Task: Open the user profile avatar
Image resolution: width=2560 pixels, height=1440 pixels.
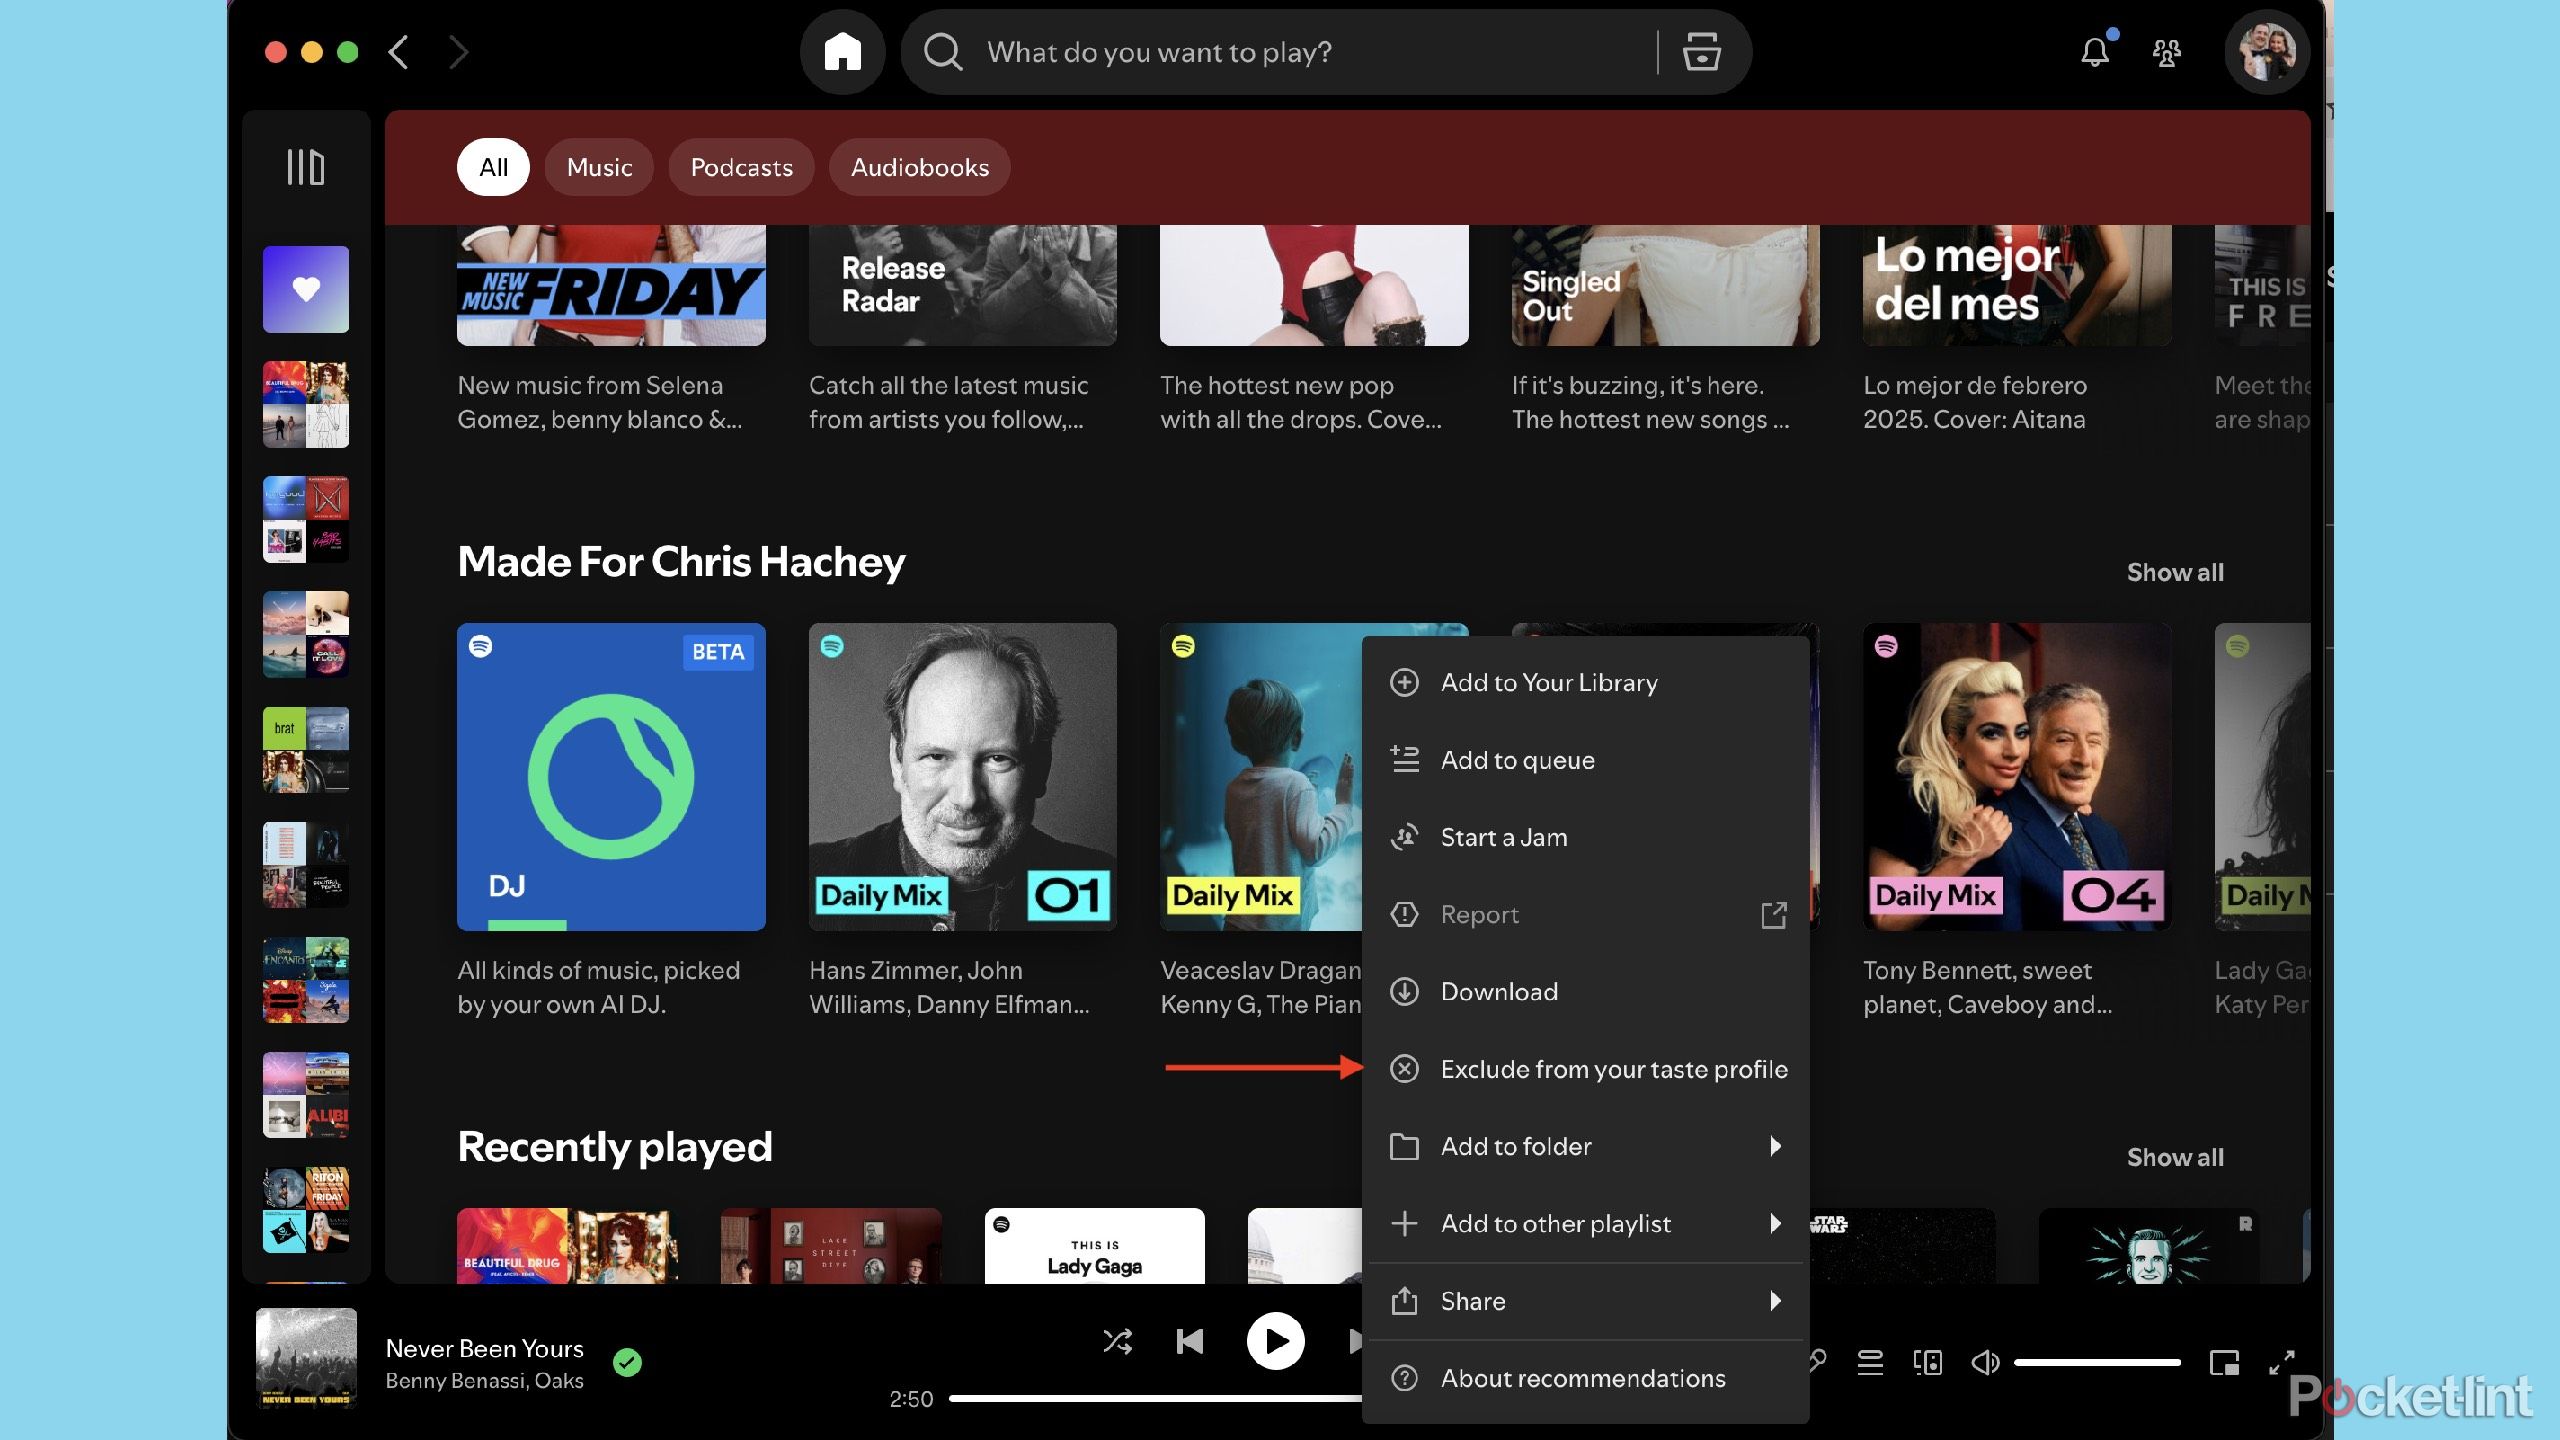Action: [2267, 52]
